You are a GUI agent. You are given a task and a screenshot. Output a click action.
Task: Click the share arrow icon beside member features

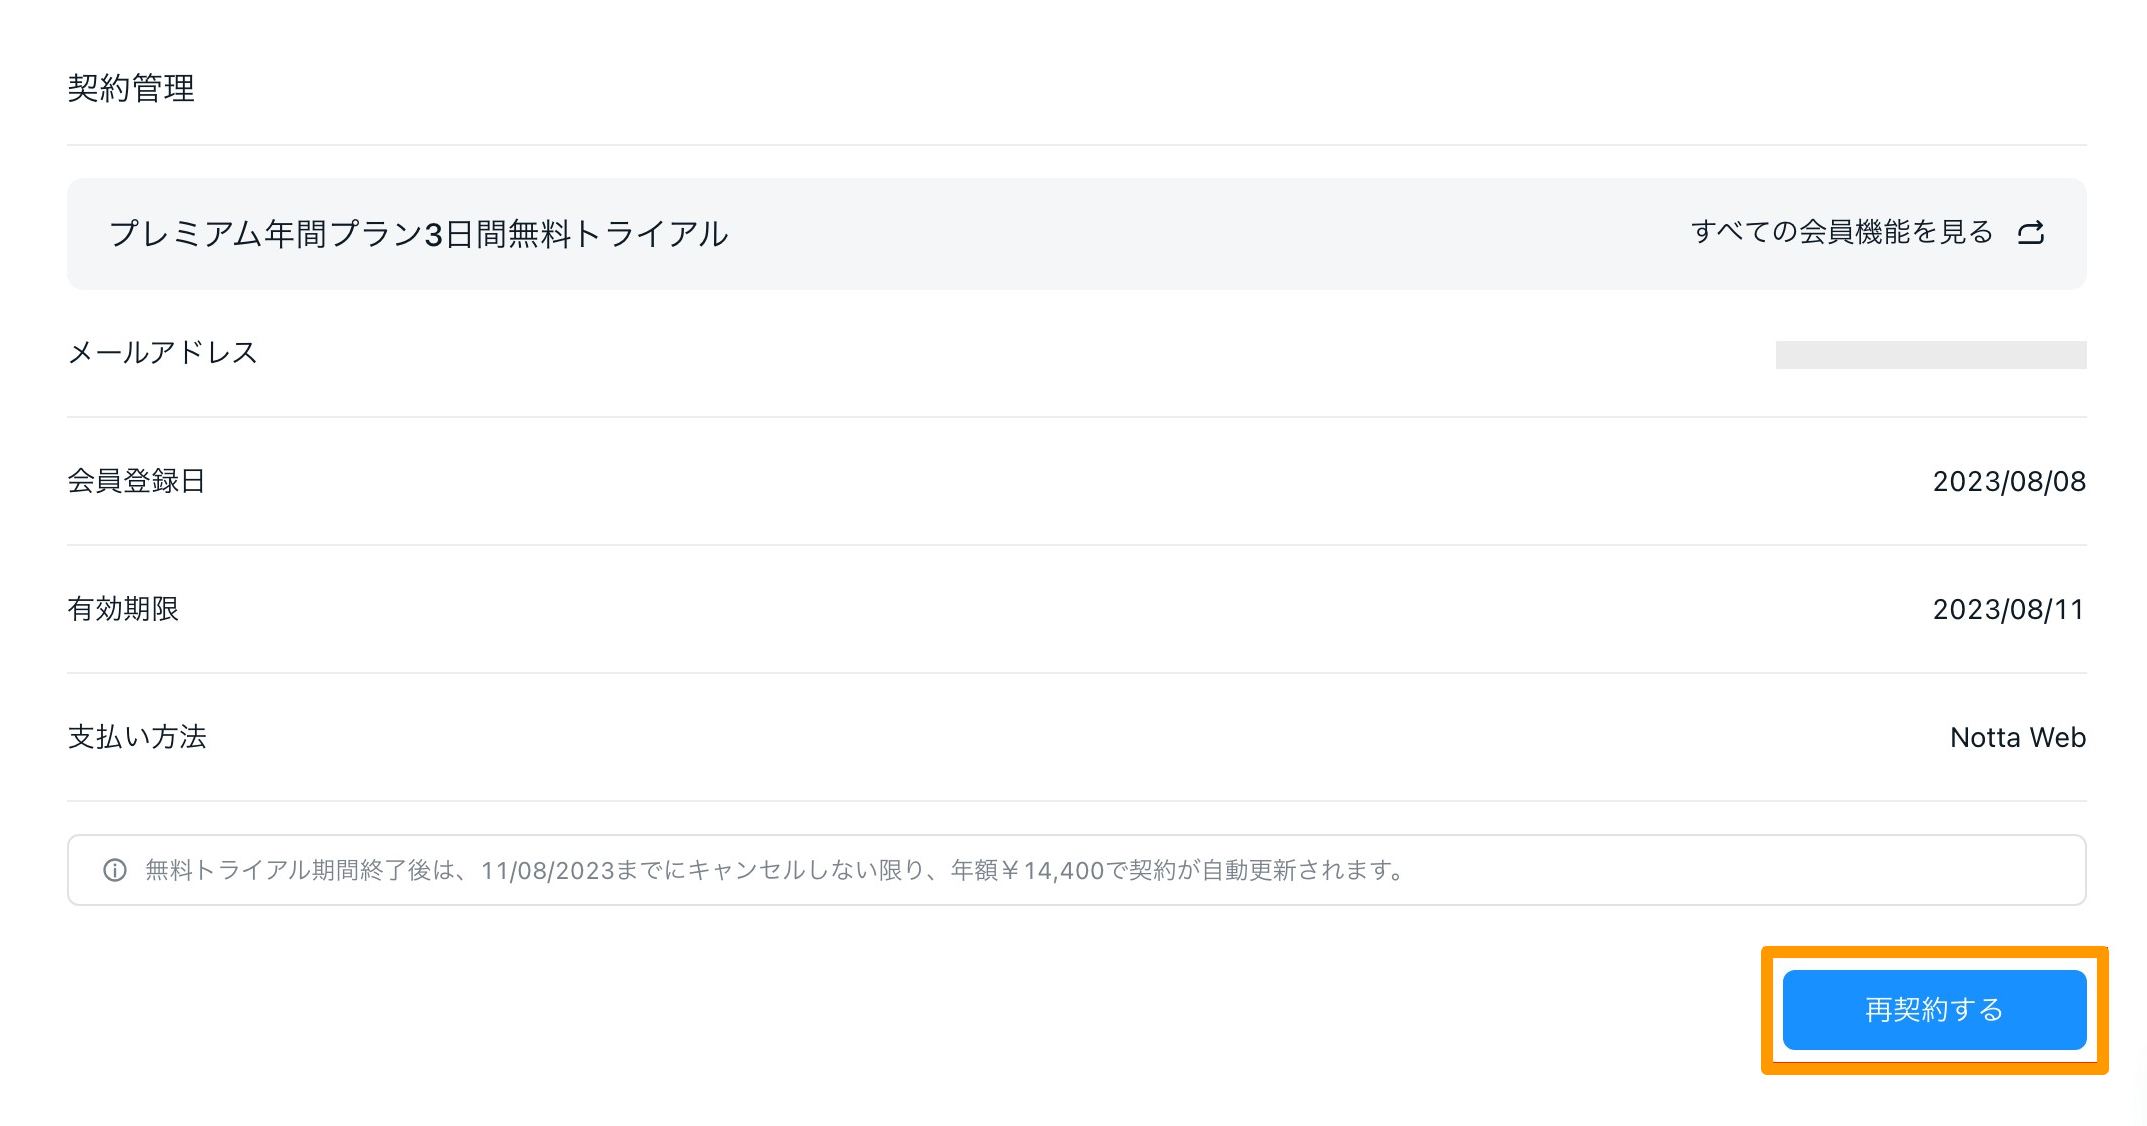coord(2030,233)
